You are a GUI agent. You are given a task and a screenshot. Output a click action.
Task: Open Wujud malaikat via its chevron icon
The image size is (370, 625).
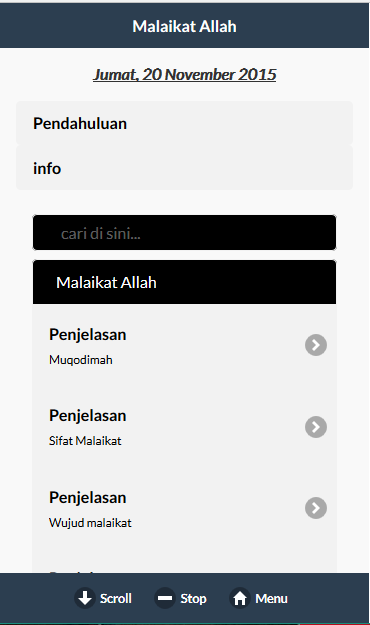pos(316,508)
